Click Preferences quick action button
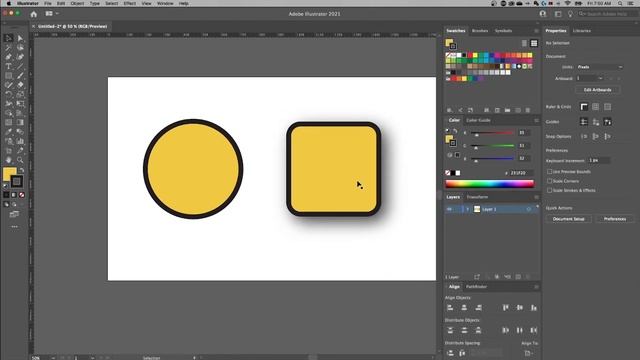This screenshot has width=640, height=360. [615, 219]
